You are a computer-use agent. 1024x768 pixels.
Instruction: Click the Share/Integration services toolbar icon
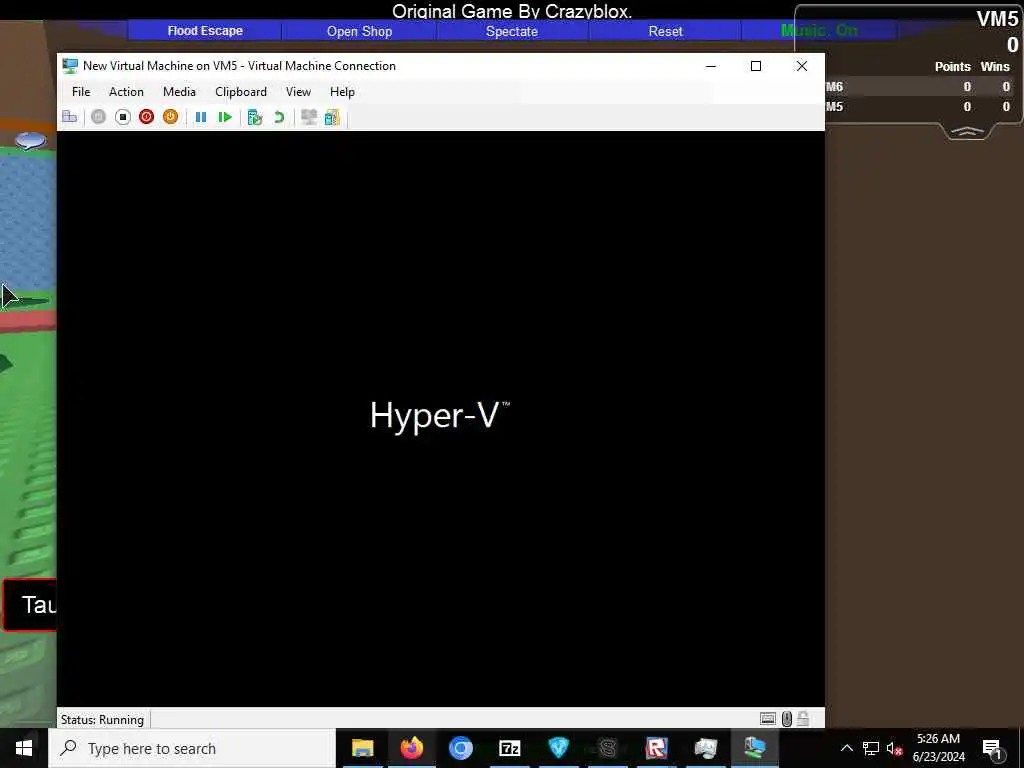[x=332, y=117]
